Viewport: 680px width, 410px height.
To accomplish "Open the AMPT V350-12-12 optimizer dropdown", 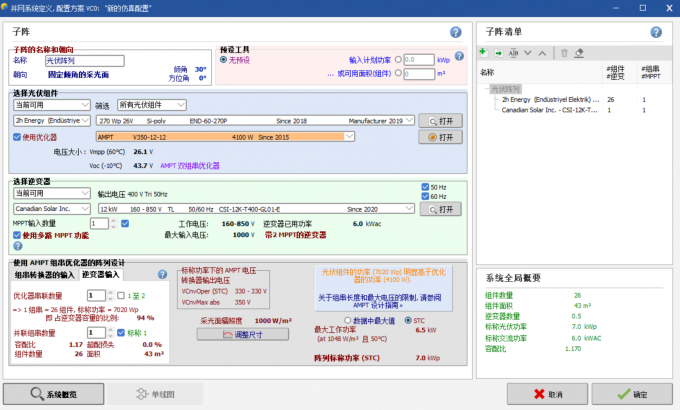I will 225,137.
